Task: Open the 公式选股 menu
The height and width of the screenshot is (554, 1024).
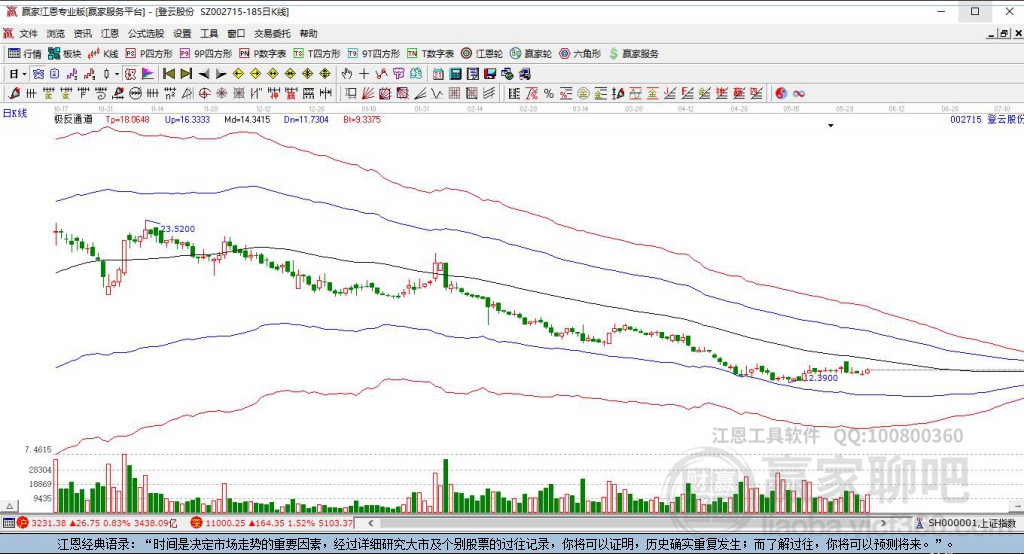Action: click(146, 33)
